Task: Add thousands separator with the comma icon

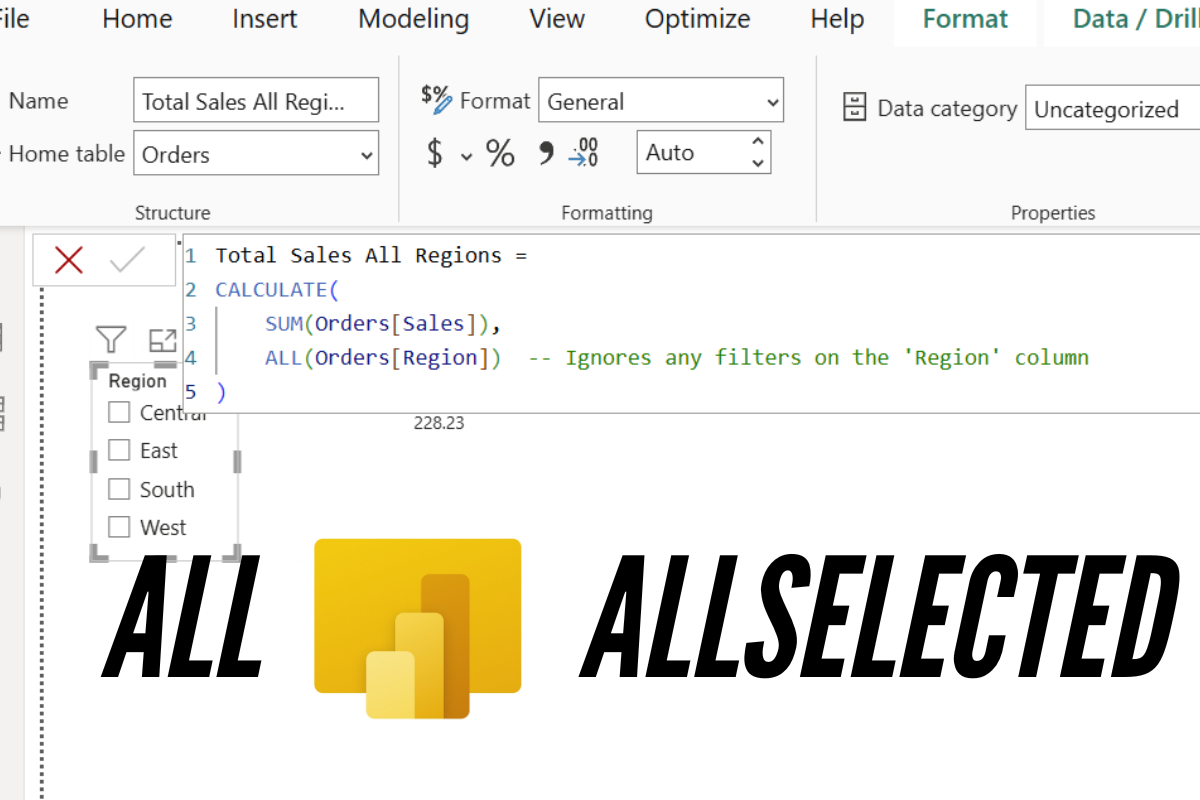Action: pyautogui.click(x=544, y=152)
